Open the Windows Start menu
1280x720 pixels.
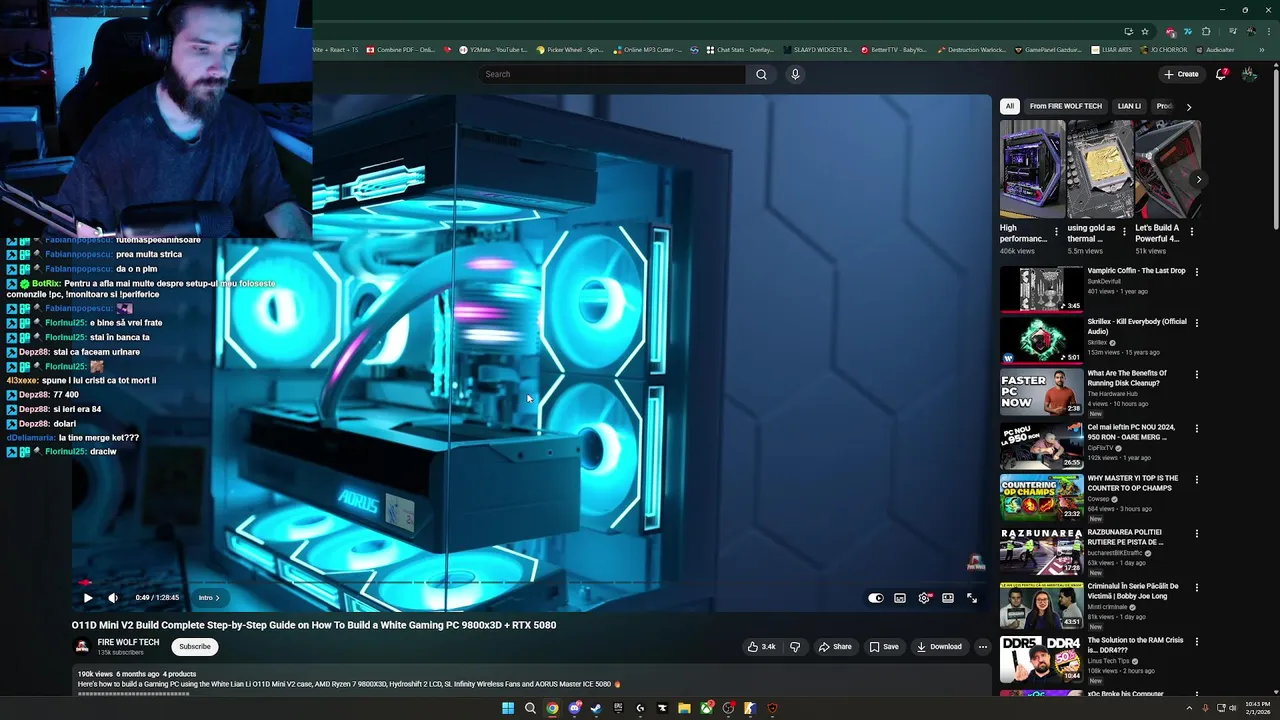tap(508, 708)
